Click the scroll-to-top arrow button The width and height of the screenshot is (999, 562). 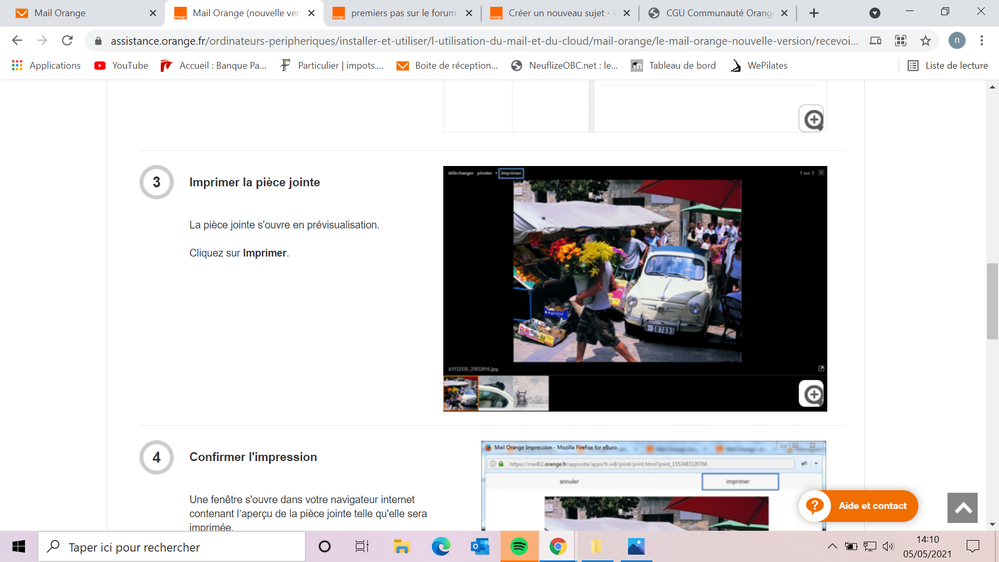click(x=962, y=507)
